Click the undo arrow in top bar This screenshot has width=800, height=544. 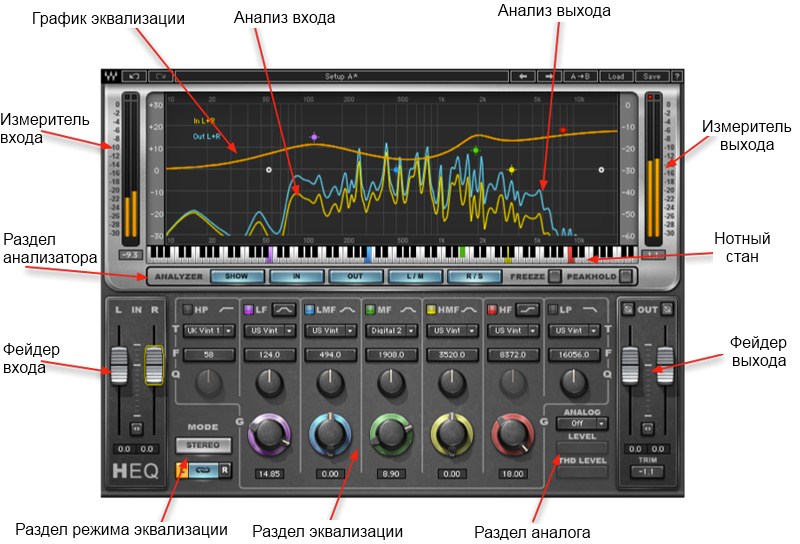[x=134, y=76]
